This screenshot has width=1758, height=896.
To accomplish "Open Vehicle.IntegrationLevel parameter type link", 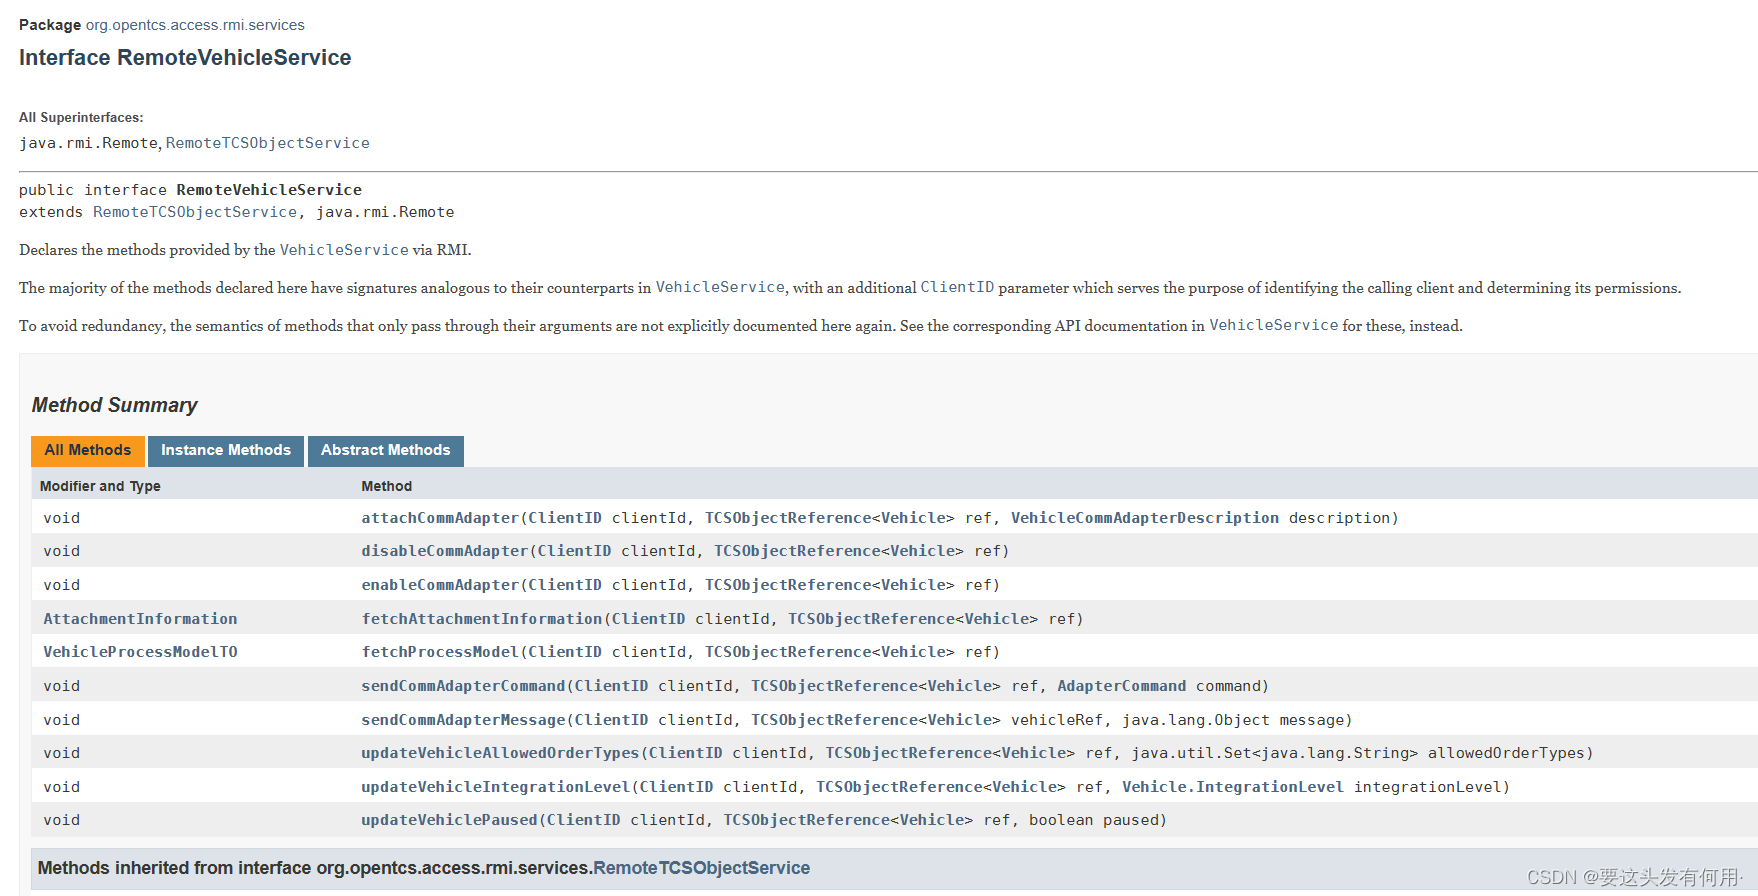I will (1233, 787).
